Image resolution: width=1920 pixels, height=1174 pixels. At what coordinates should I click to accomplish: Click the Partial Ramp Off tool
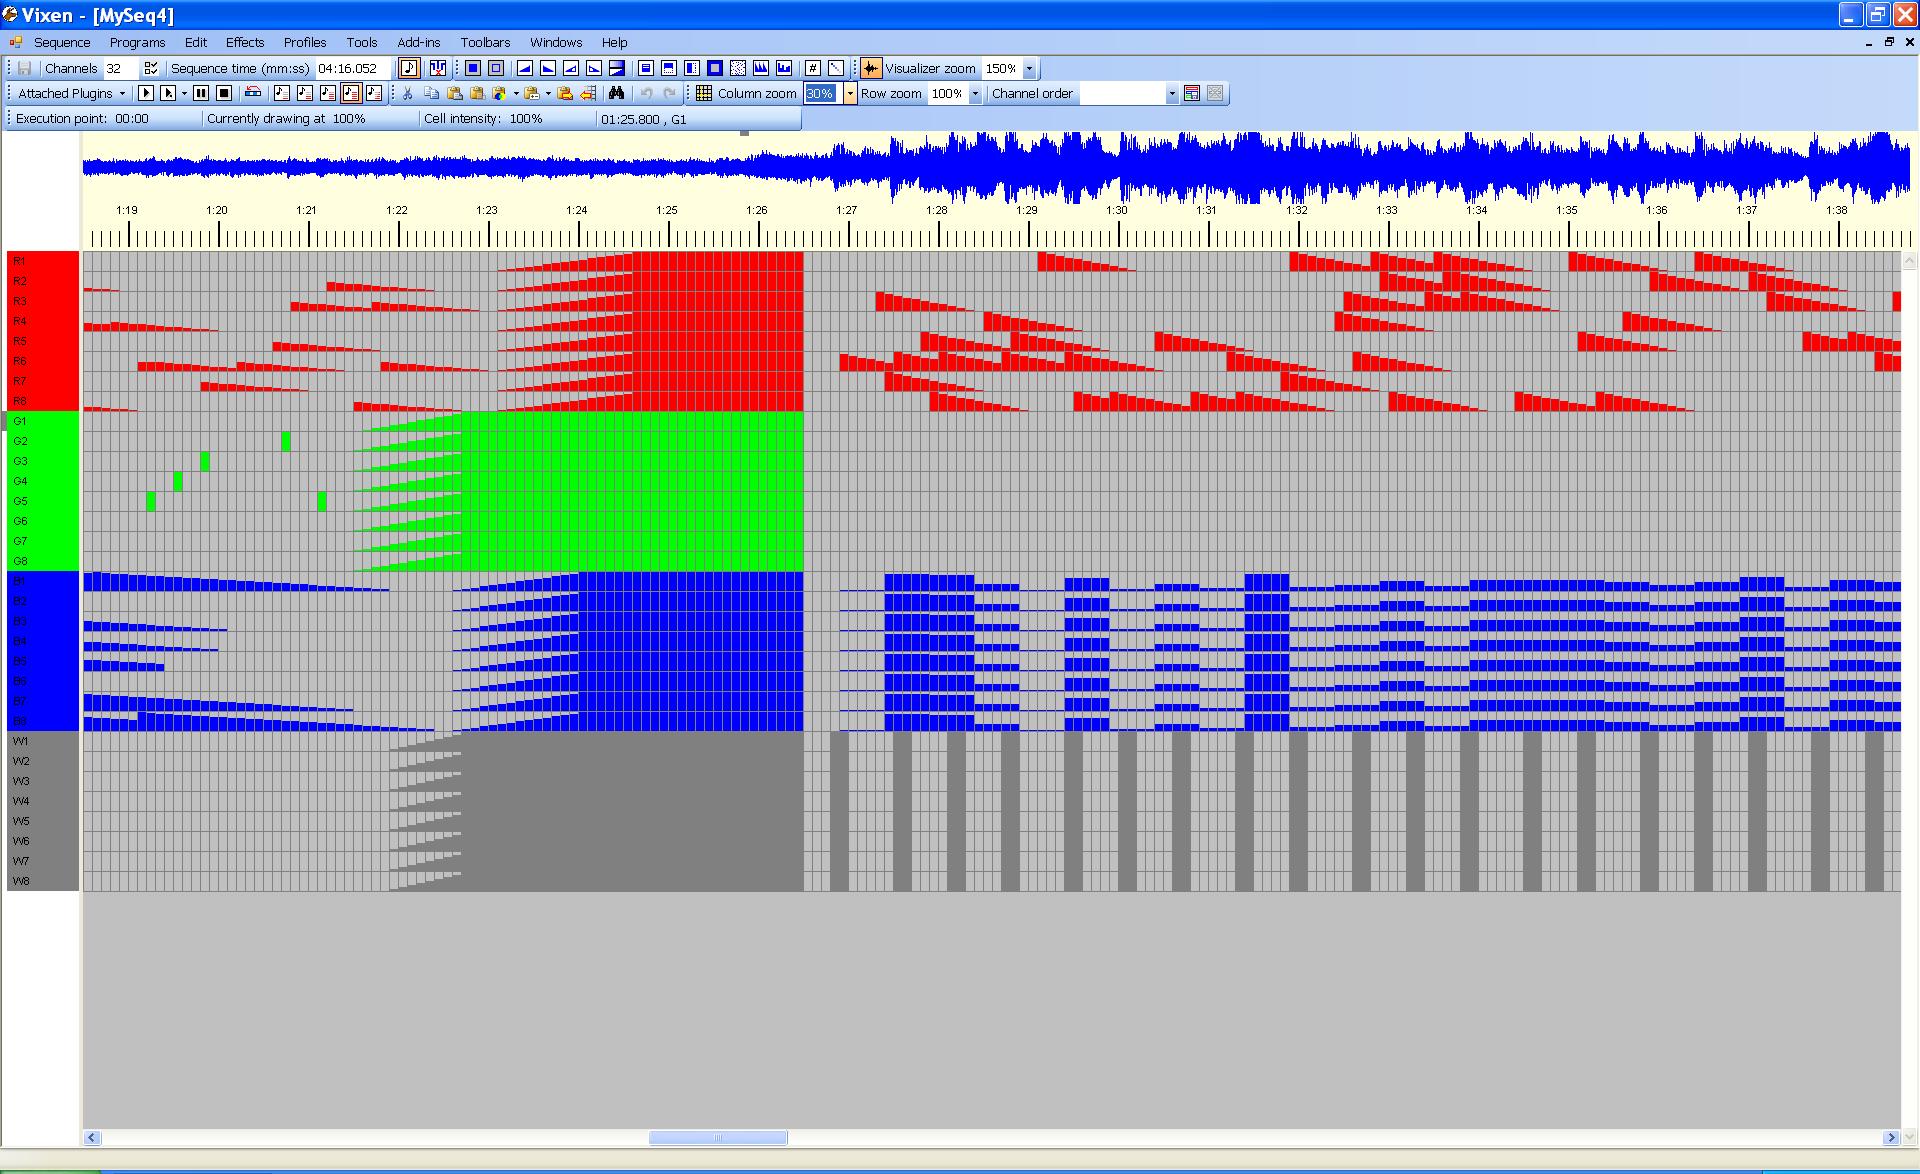594,68
